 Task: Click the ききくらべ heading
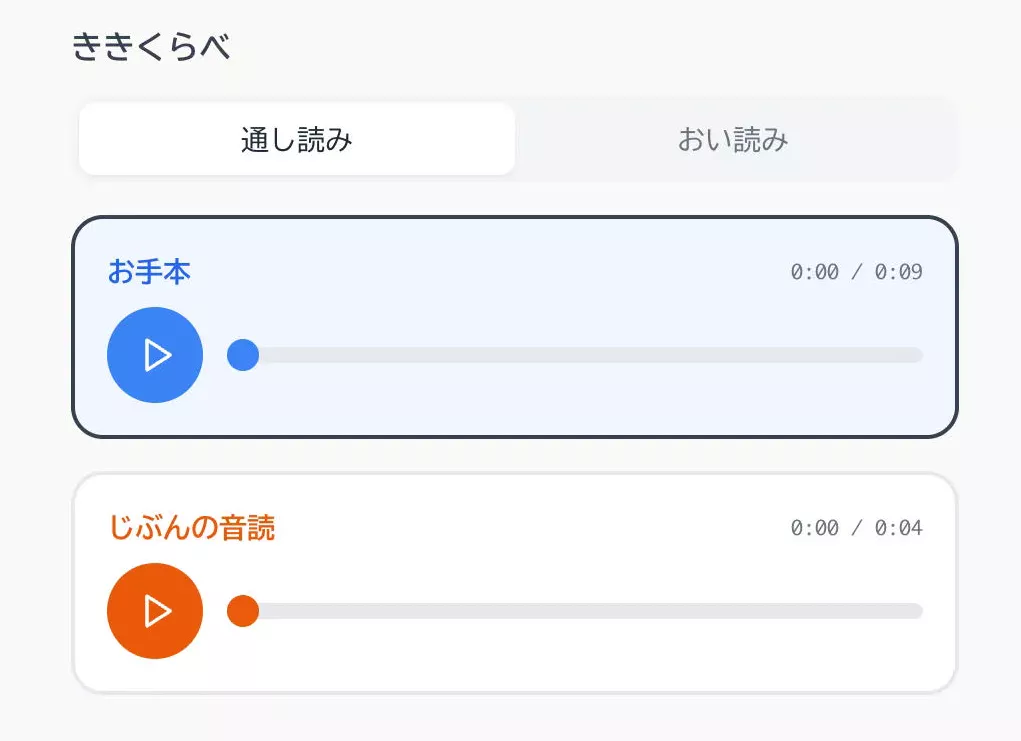coord(152,44)
